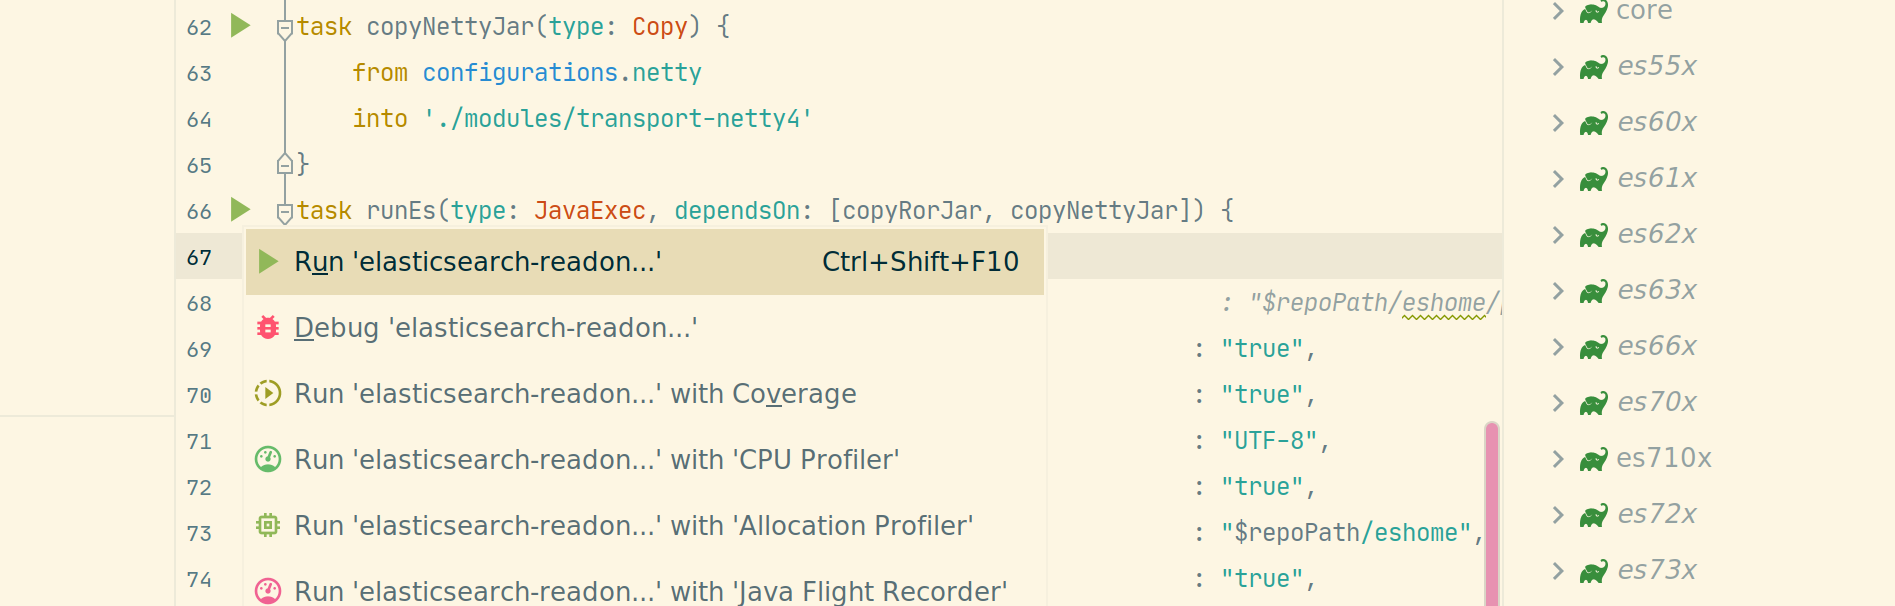Expand the es70x Gradle node
This screenshot has width=1895, height=606.
[x=1558, y=403]
